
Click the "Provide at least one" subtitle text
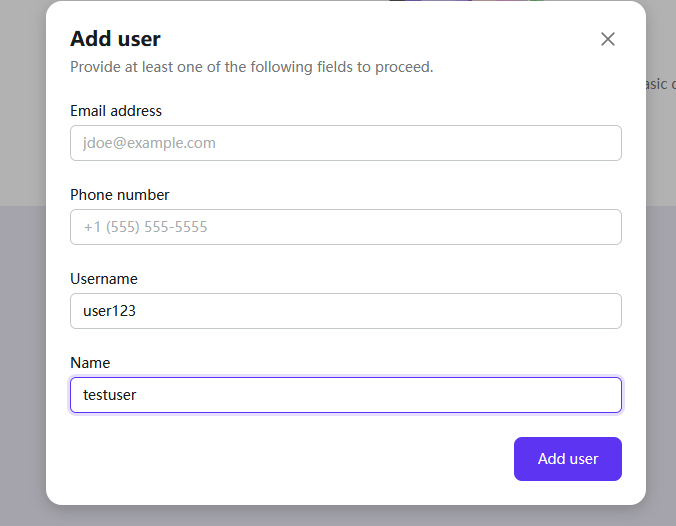point(251,67)
